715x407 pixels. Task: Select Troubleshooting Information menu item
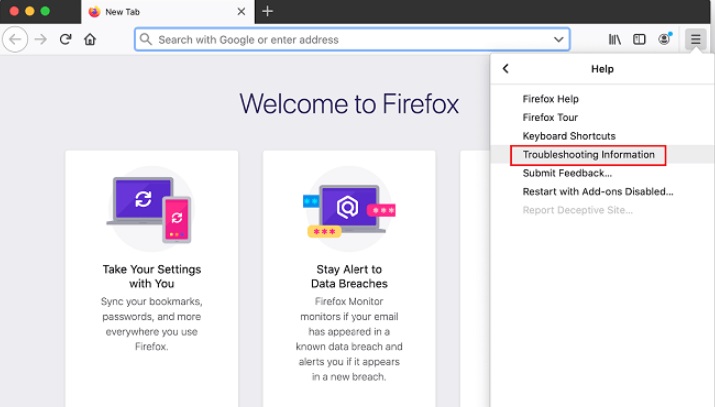coord(588,155)
